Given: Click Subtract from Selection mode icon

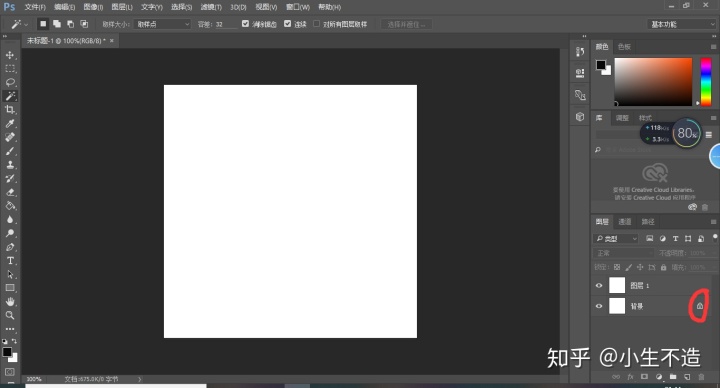Looking at the screenshot, I should pos(71,24).
